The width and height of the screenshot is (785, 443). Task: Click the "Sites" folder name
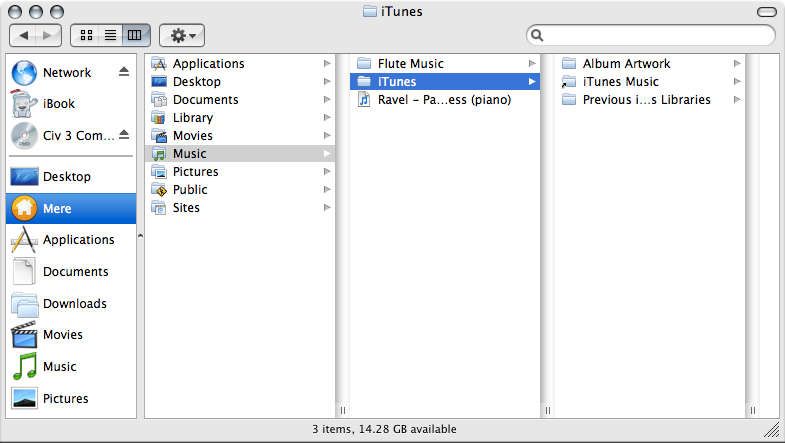click(186, 208)
